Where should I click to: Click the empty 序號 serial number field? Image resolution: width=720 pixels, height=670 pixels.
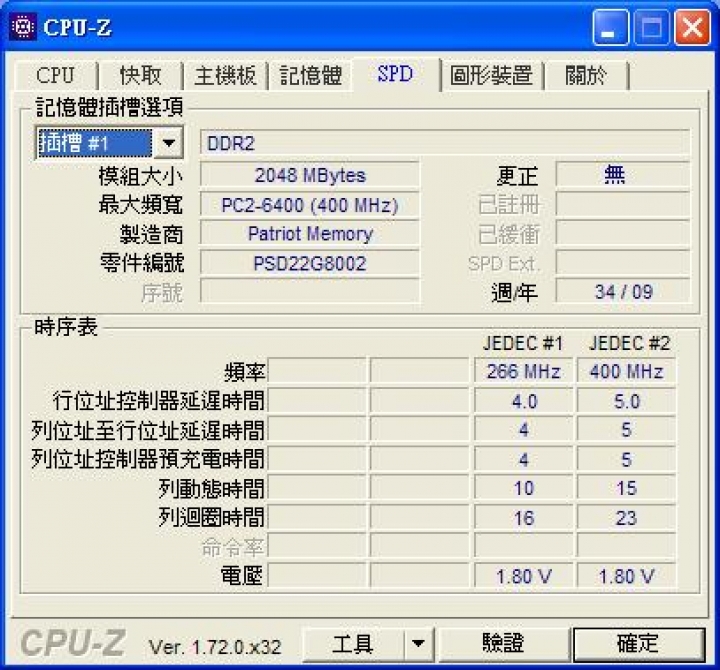310,292
